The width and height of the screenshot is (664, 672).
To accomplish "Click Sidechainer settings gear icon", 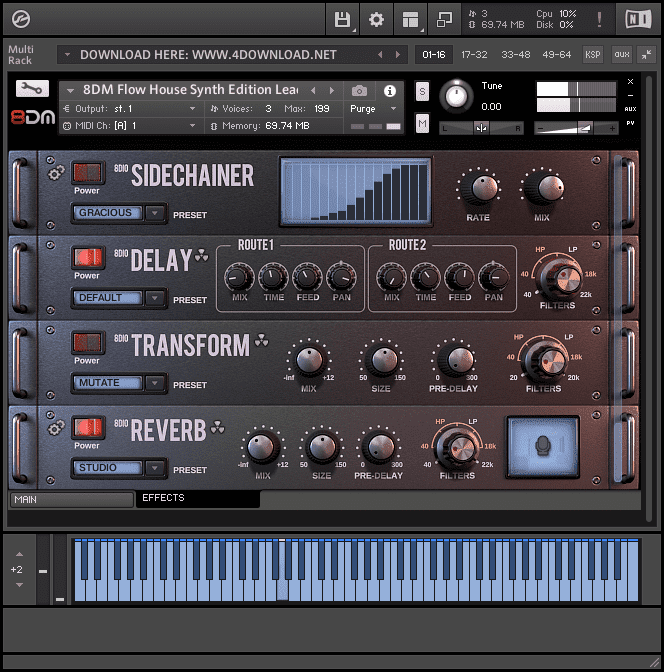I will [x=56, y=173].
